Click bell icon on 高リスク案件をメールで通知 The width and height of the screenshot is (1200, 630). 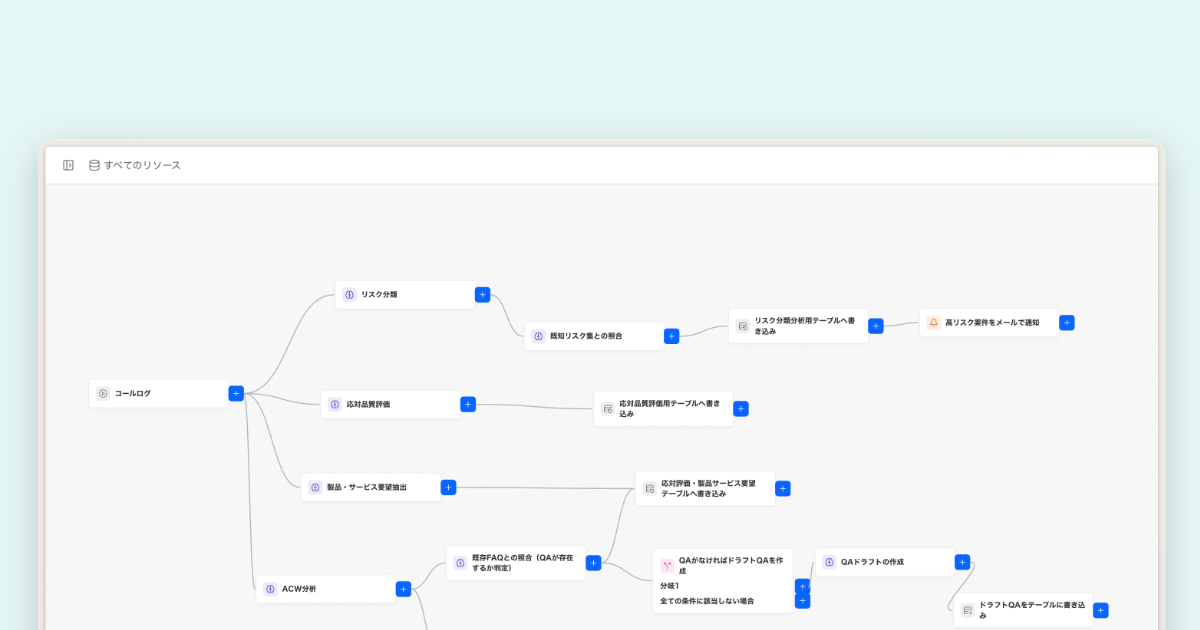pos(933,323)
